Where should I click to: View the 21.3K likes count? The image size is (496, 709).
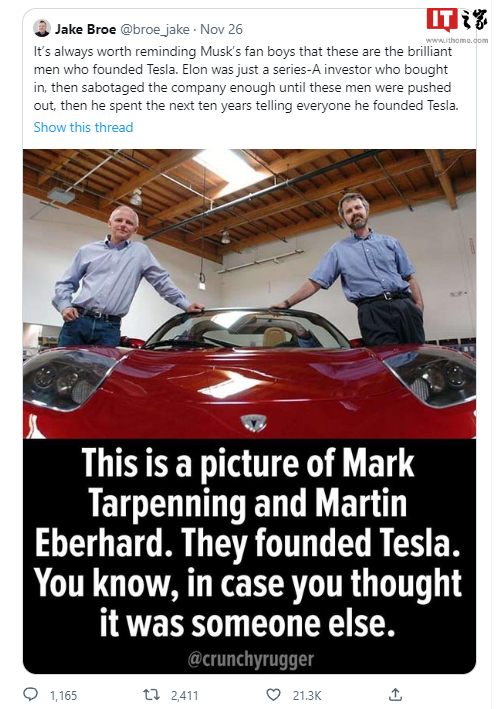(x=307, y=695)
